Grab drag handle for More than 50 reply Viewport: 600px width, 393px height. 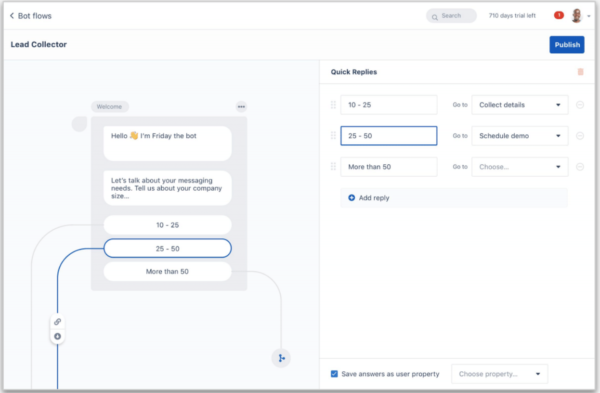click(x=333, y=166)
